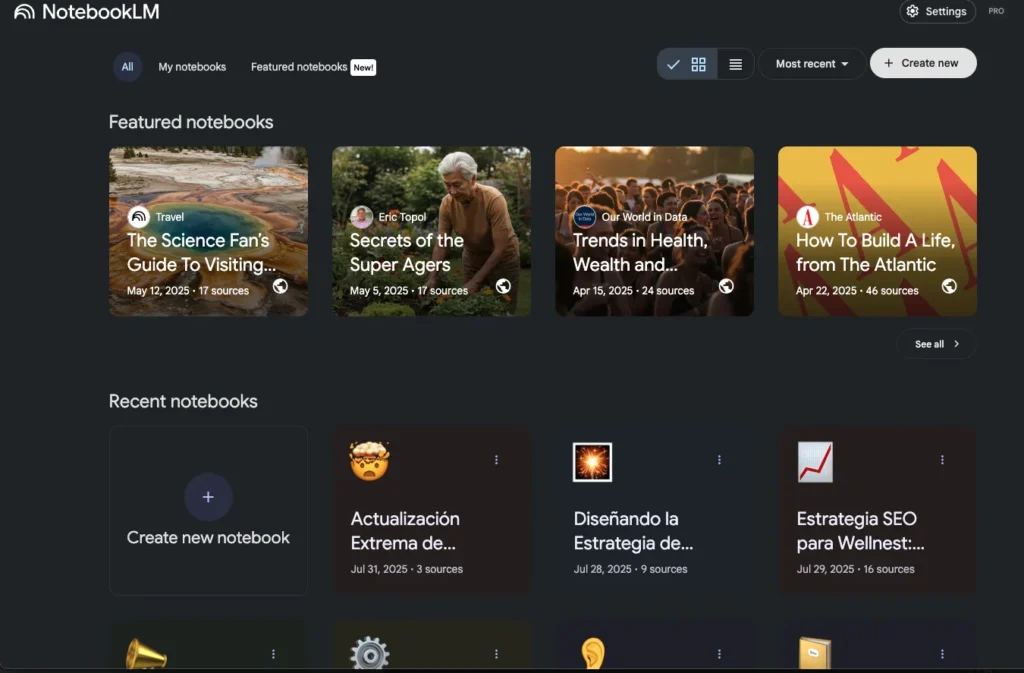Open more options for megaphone notebook

273,654
